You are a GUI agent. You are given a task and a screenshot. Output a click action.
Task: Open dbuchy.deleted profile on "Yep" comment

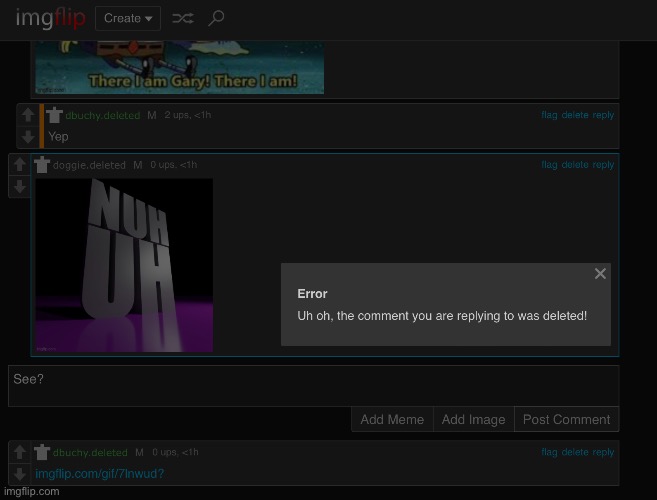(x=103, y=115)
